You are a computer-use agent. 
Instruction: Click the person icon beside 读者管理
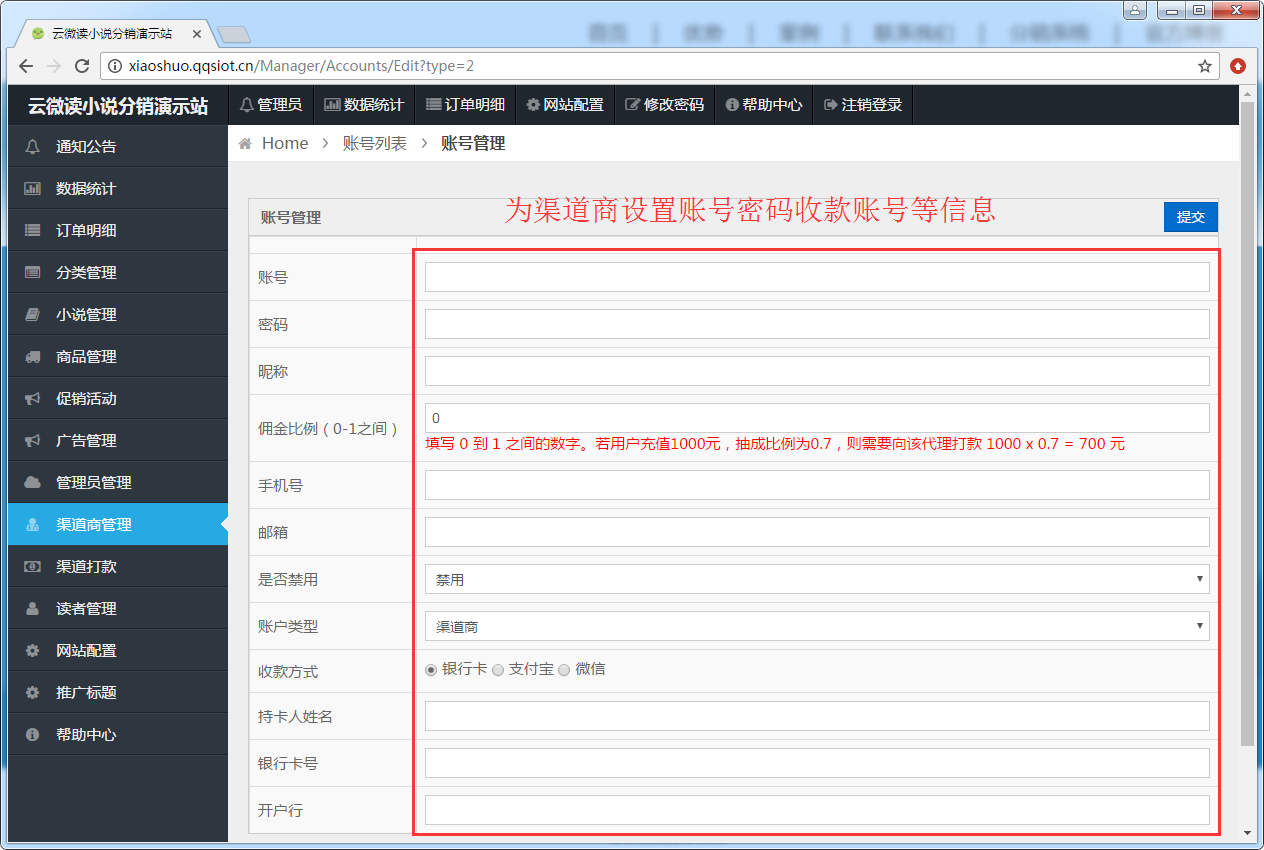(x=33, y=608)
